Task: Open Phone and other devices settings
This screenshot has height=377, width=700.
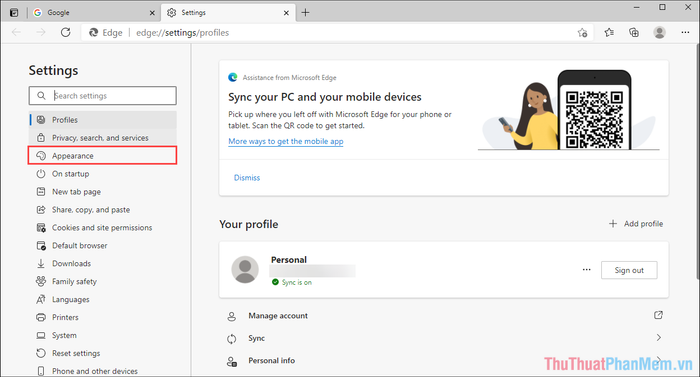Action: (103, 371)
